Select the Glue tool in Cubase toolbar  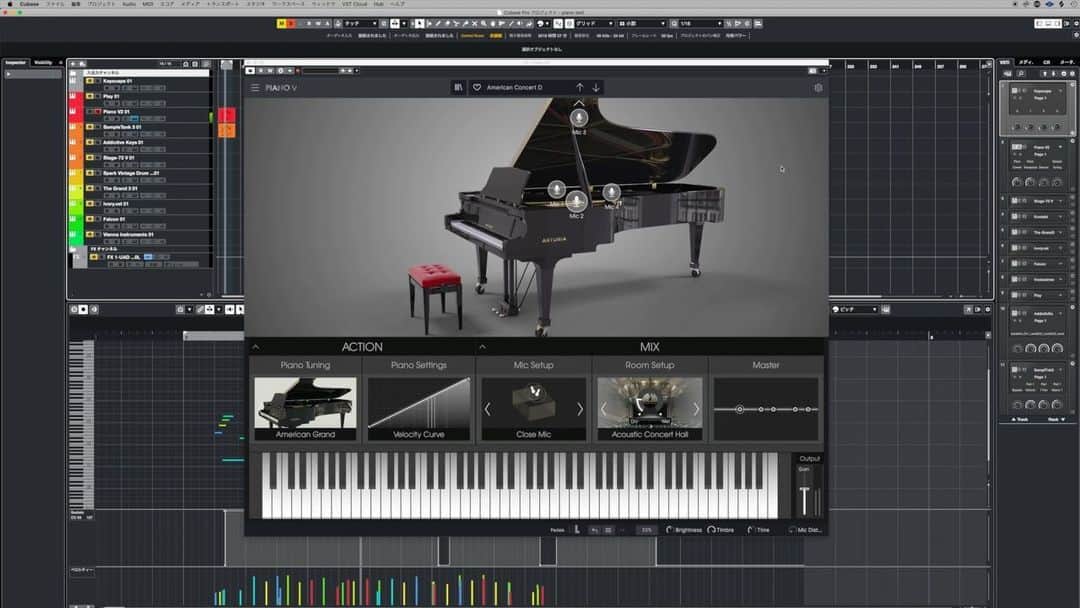pos(465,23)
